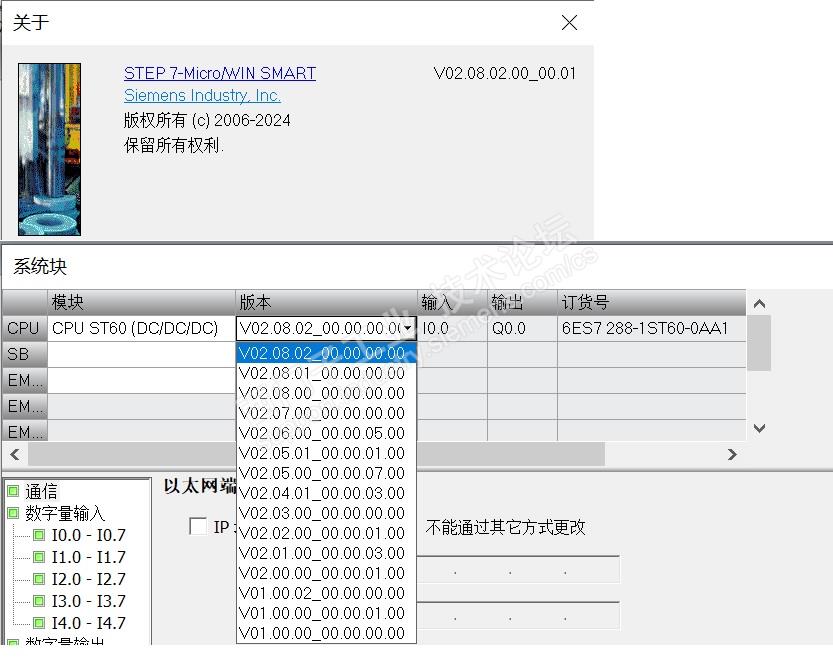
Task: Select the 数字量输入 tree node
Action: point(65,513)
